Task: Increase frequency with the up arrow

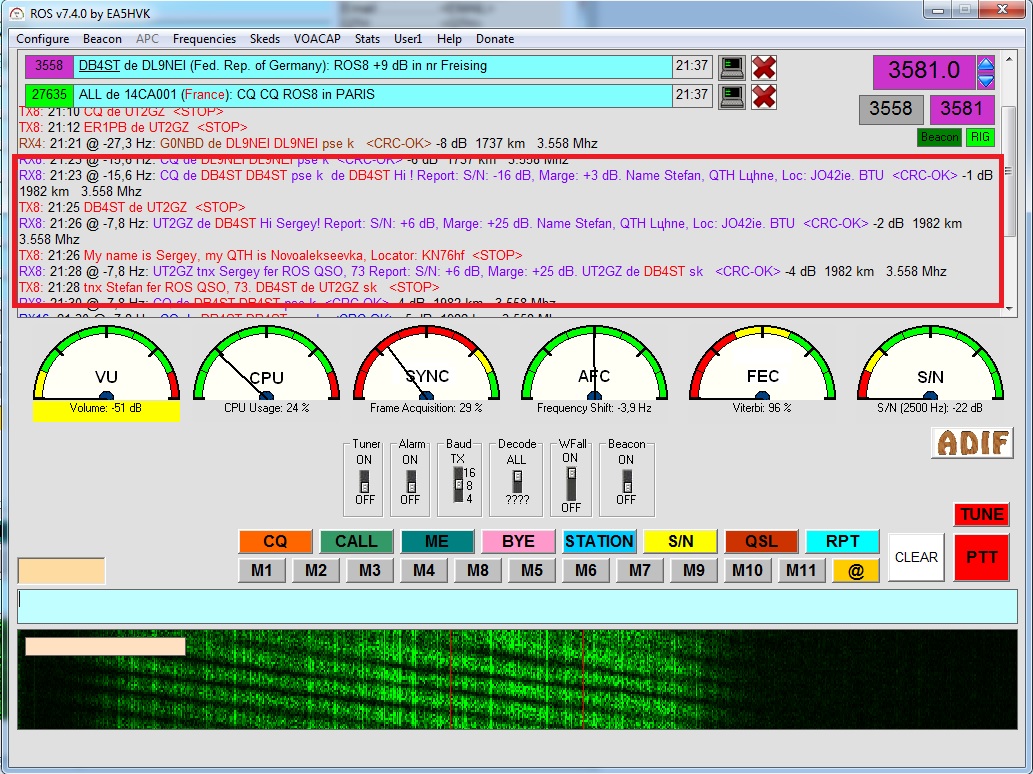Action: pyautogui.click(x=986, y=64)
